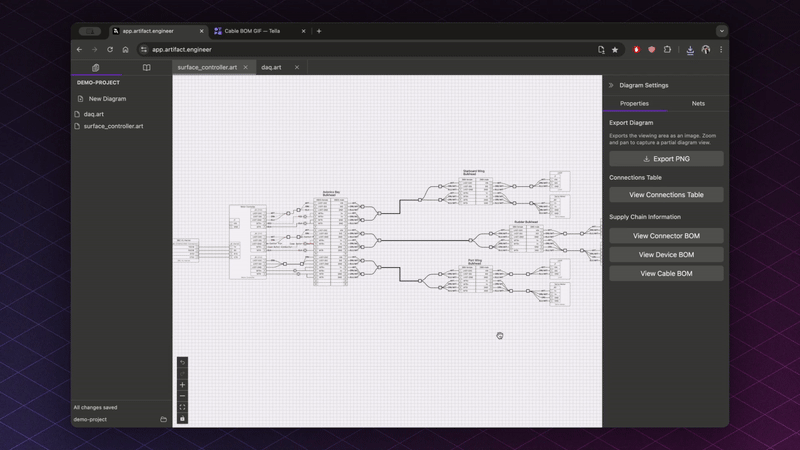Viewport: 800px width, 450px height.
Task: Switch to the Cable BOM GIF — Tella browser tab
Action: click(x=260, y=31)
